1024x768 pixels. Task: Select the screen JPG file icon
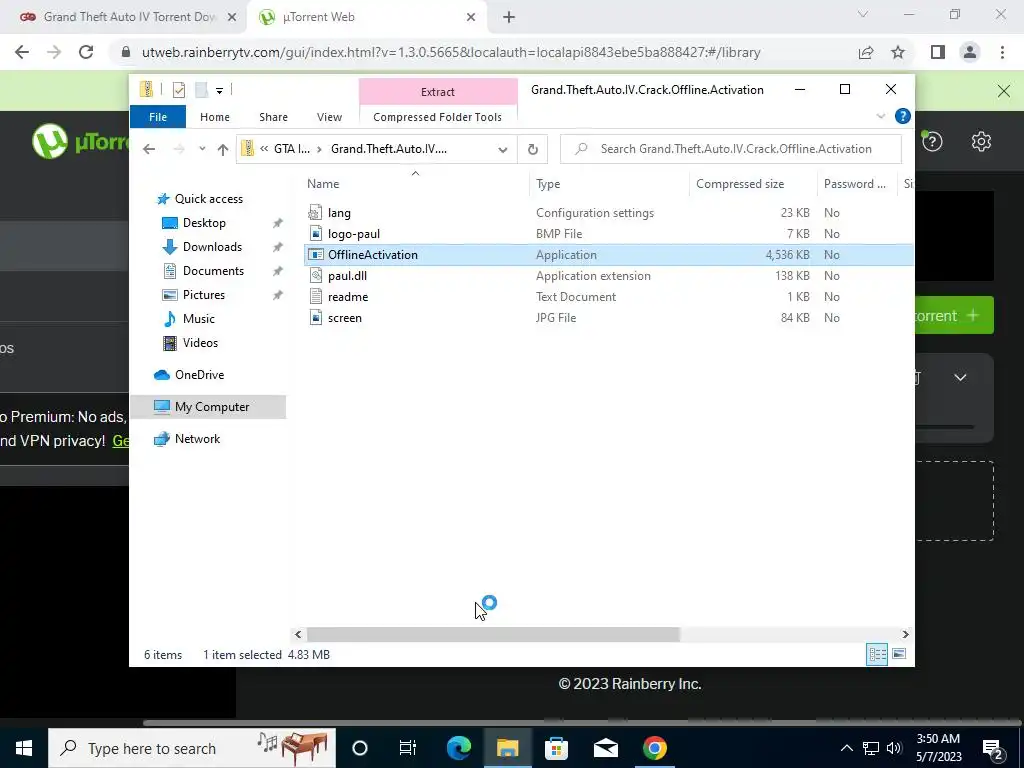315,317
